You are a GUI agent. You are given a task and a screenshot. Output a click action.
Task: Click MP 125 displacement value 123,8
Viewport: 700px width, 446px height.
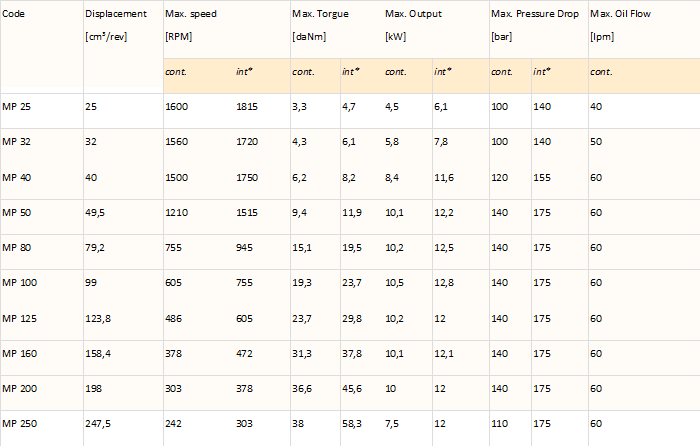[98, 319]
